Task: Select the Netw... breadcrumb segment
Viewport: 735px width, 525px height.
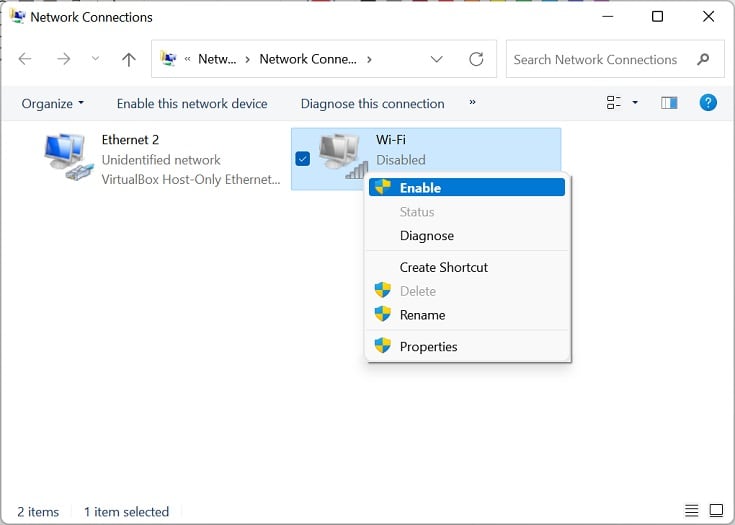Action: (217, 59)
